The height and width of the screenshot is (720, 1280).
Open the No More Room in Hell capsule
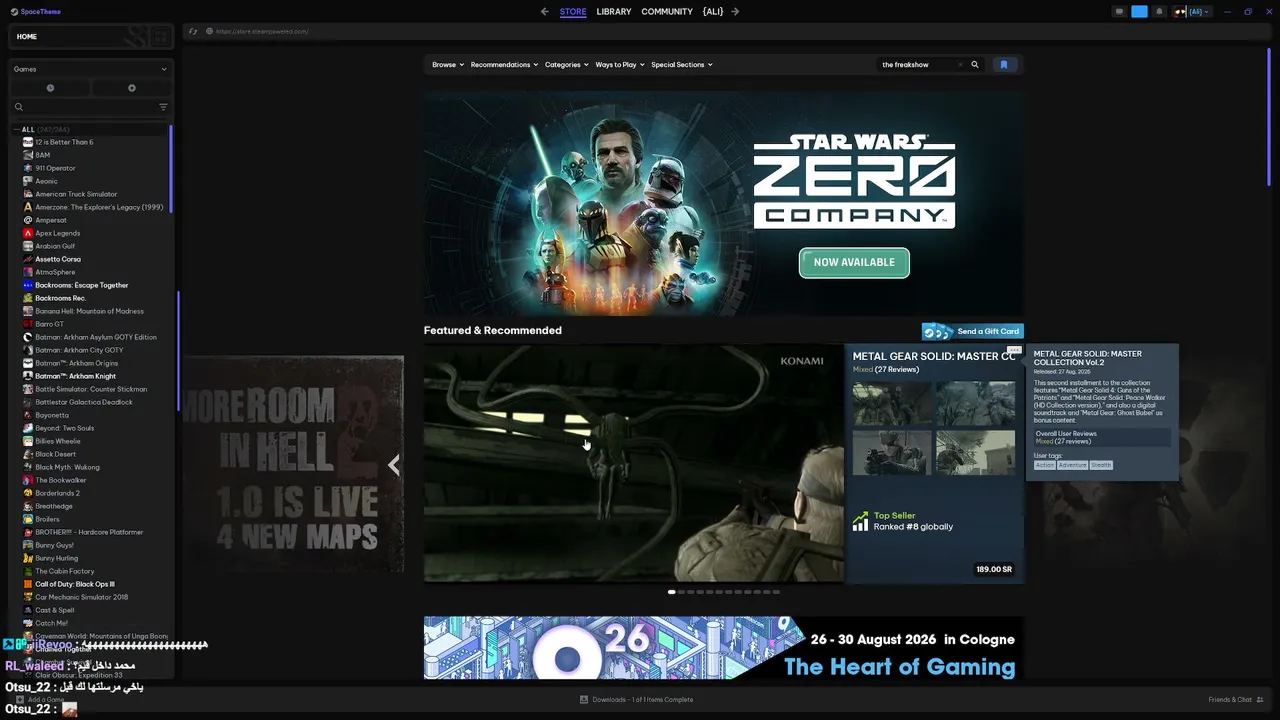(x=293, y=465)
